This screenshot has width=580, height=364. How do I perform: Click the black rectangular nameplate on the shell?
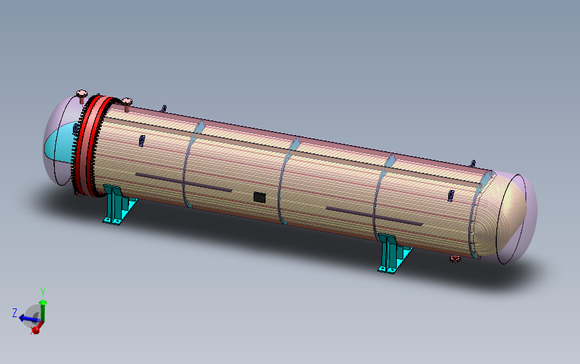click(x=260, y=197)
